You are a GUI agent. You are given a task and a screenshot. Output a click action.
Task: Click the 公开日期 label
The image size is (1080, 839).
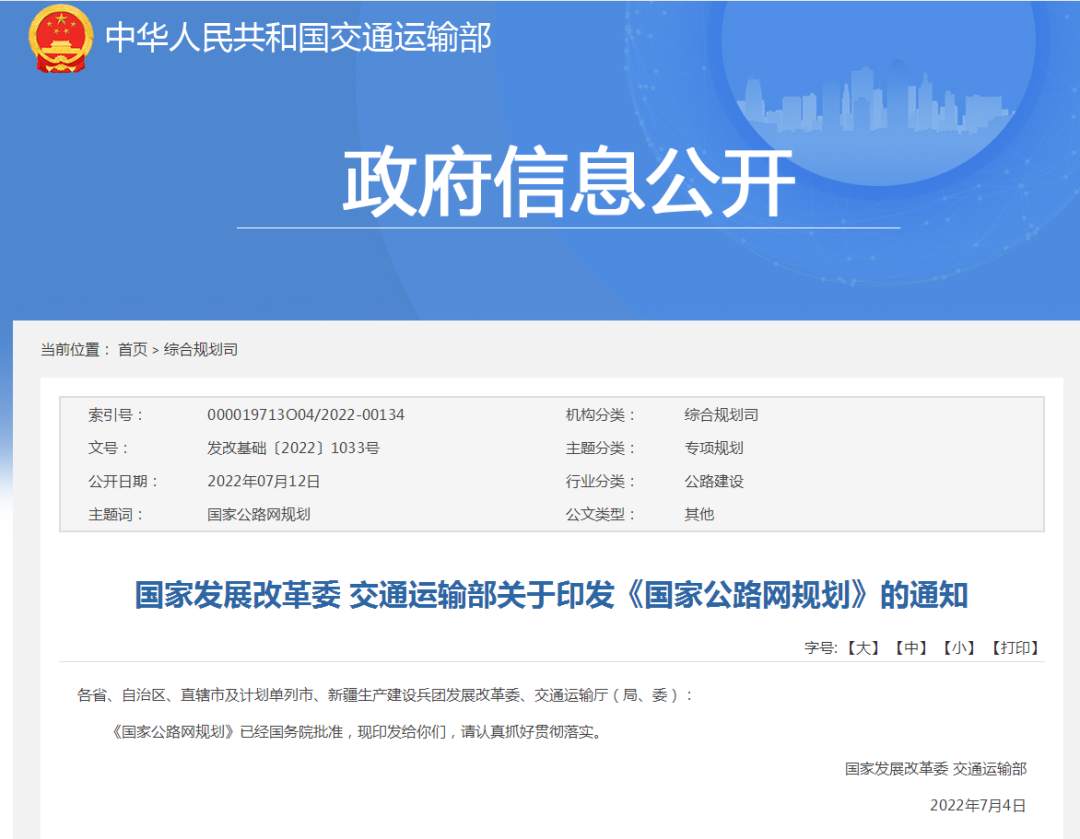coord(123,481)
